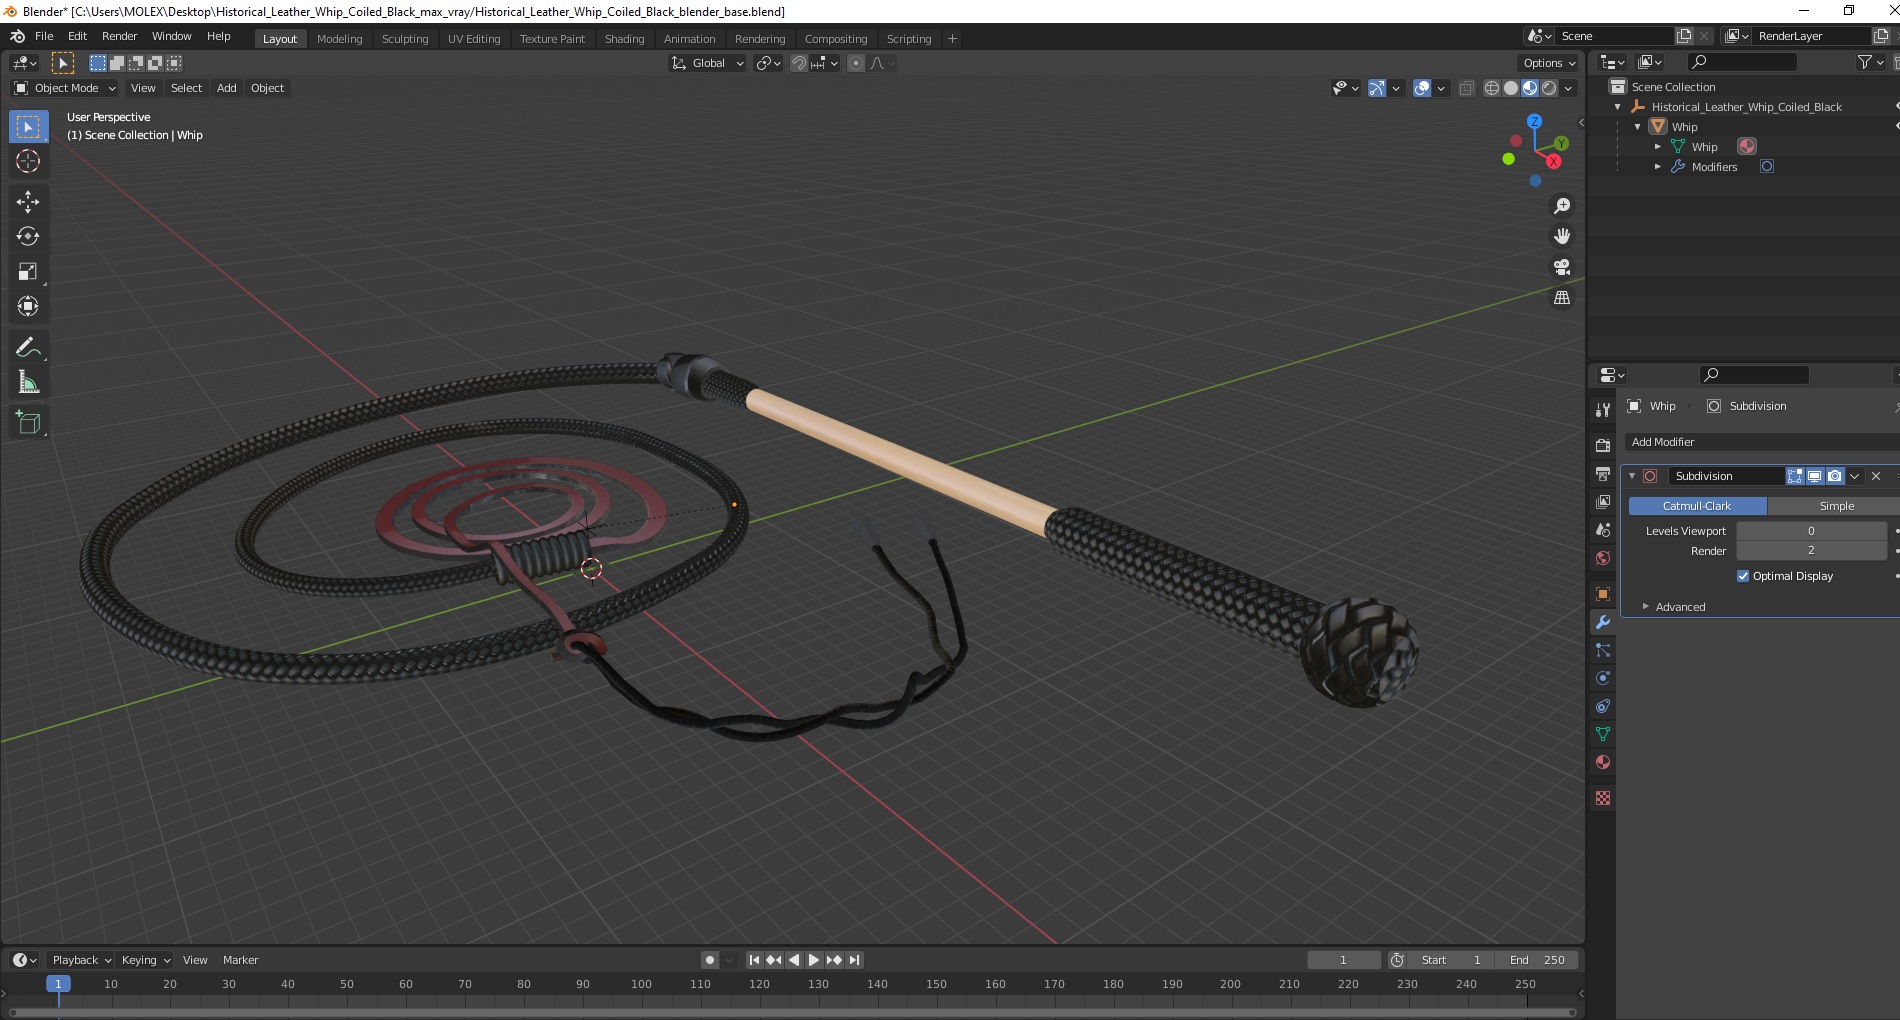The image size is (1900, 1020).
Task: Switch orthographic/perspective grid icon
Action: [x=1561, y=298]
